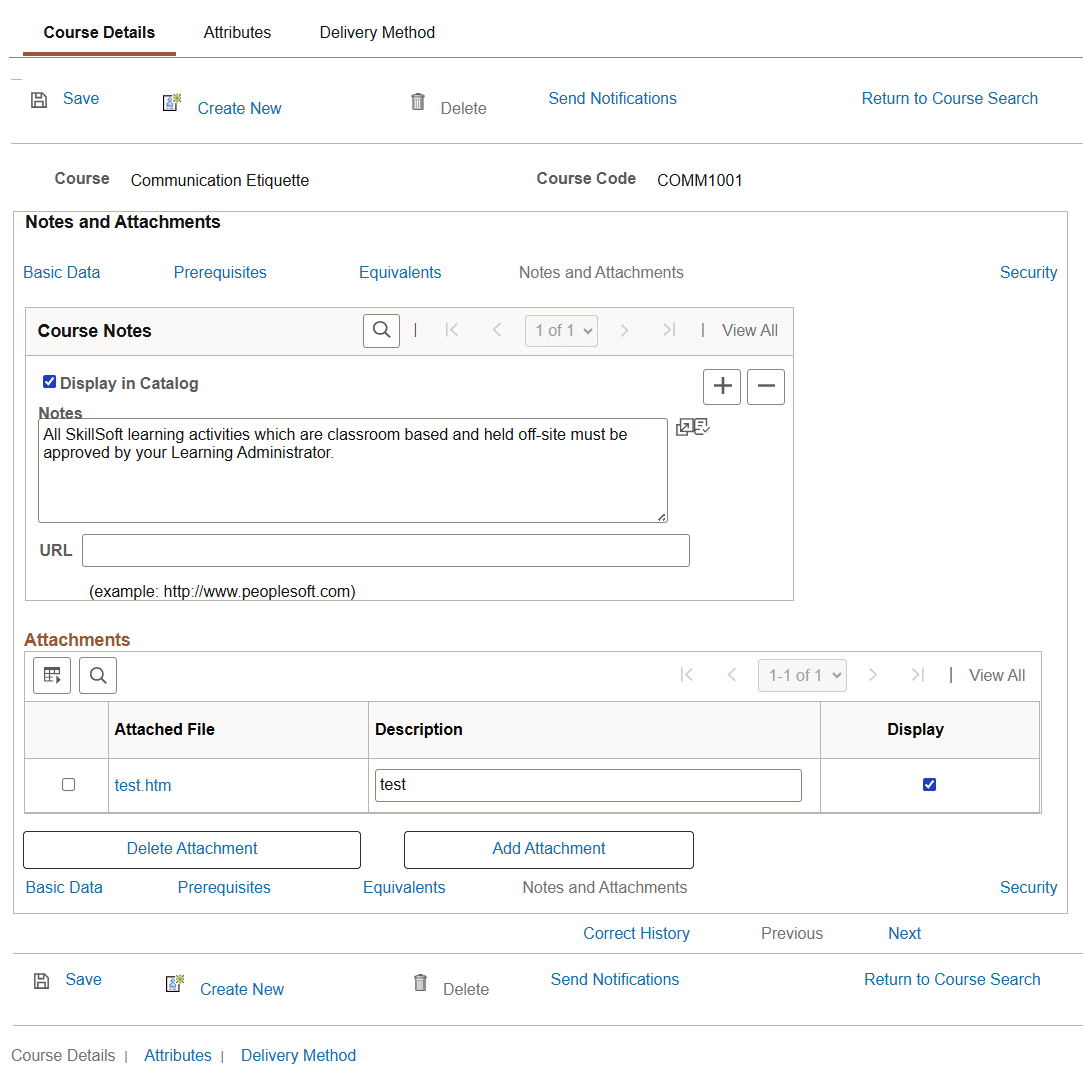Open footer Delivery Method link
Screen dimensions: 1083x1079
[x=298, y=1056]
